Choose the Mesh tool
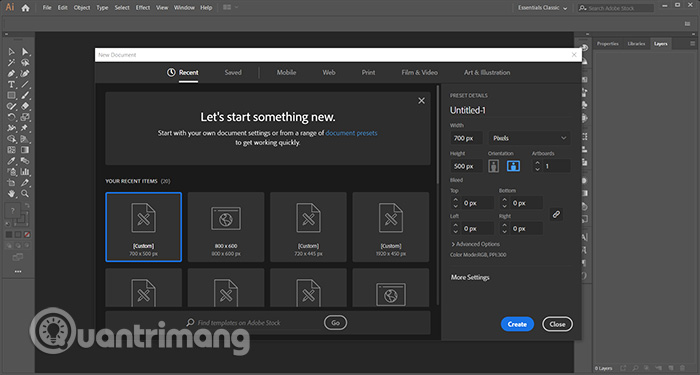The width and height of the screenshot is (700, 375). 11,150
